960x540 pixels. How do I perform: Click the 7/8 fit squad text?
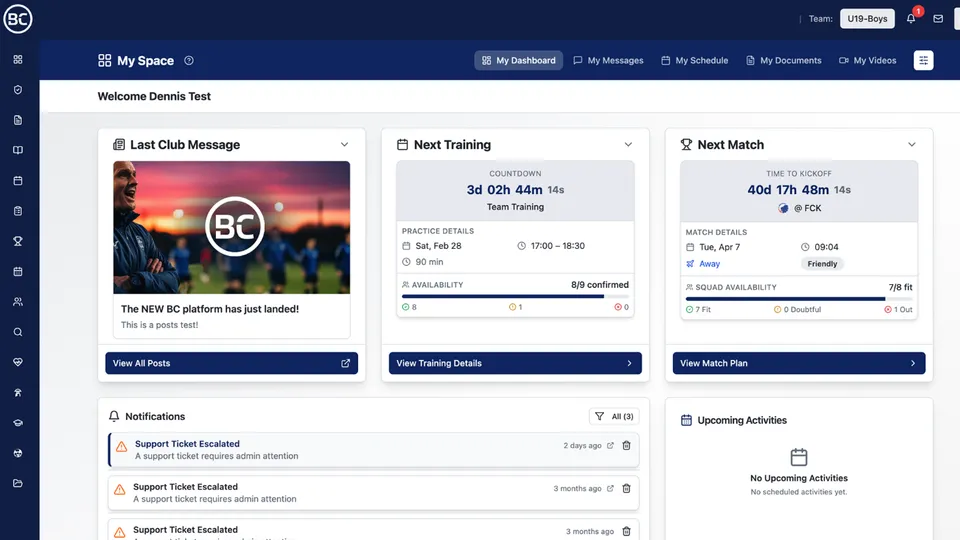tap(901, 287)
